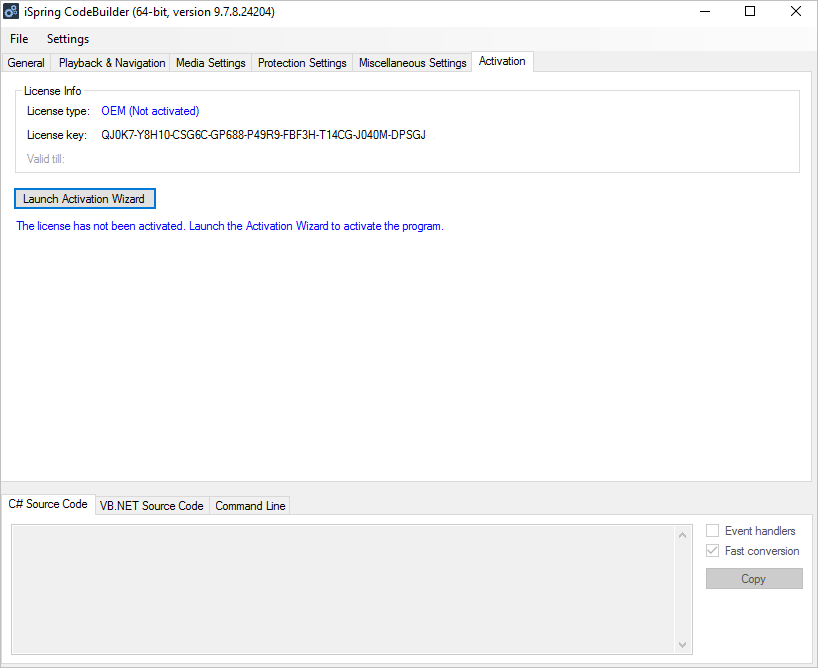Click the License Info group title
The height and width of the screenshot is (668, 818).
[53, 91]
